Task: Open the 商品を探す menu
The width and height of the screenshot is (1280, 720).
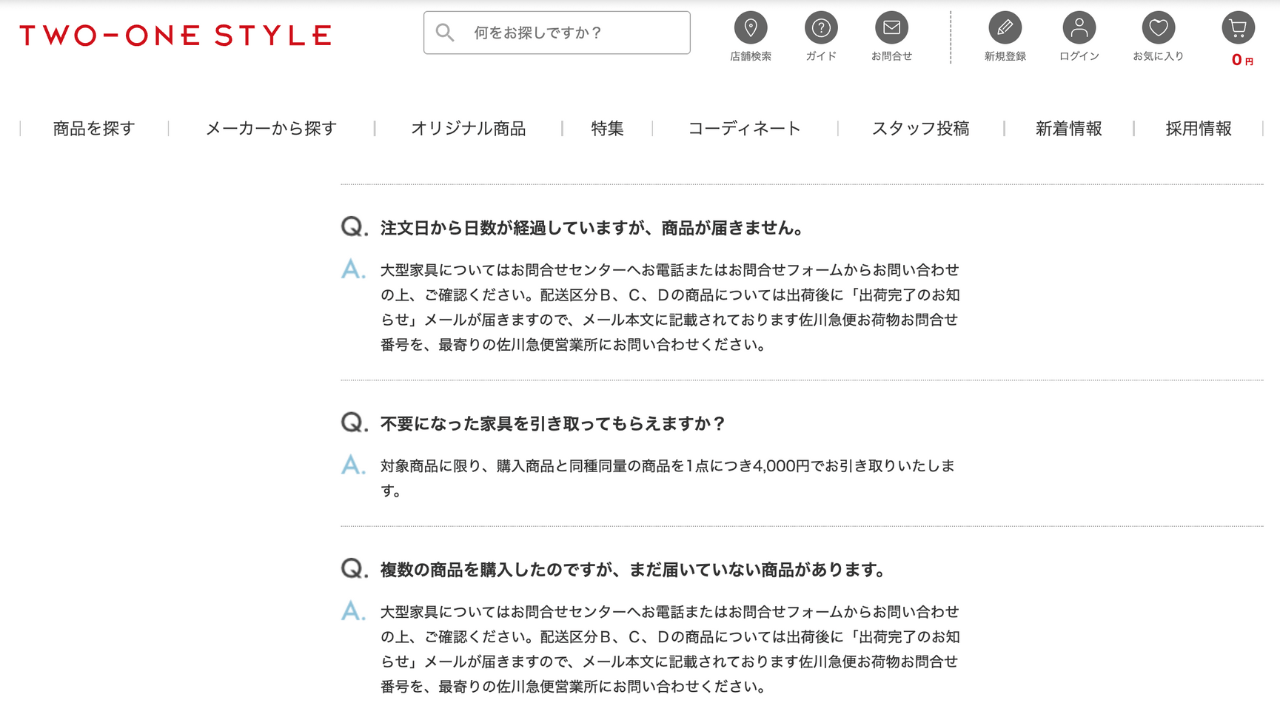Action: tap(94, 128)
